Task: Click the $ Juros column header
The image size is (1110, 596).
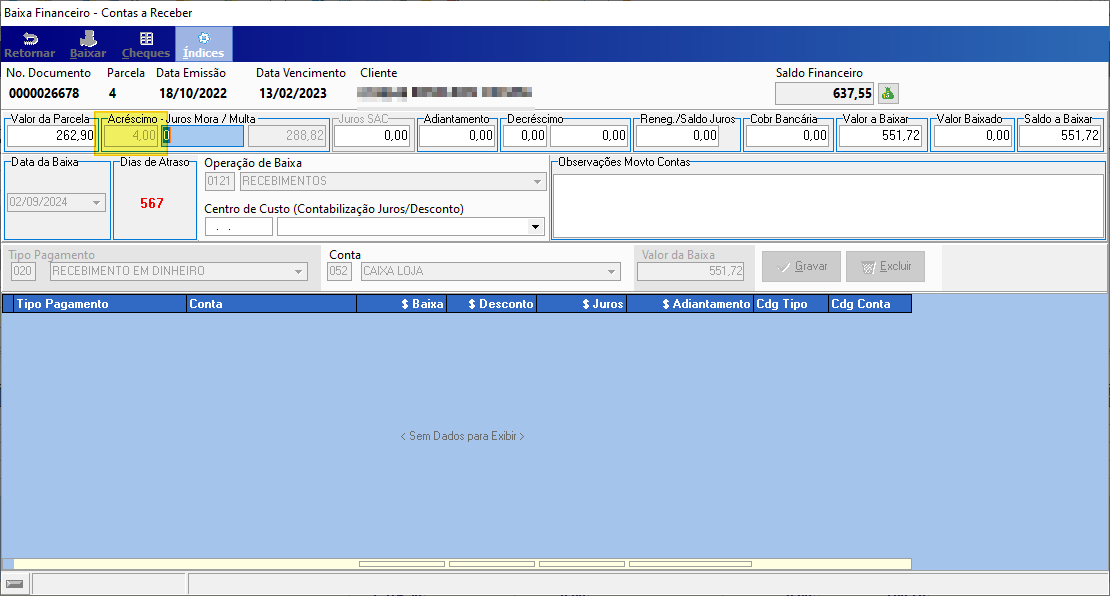Action: pos(581,304)
